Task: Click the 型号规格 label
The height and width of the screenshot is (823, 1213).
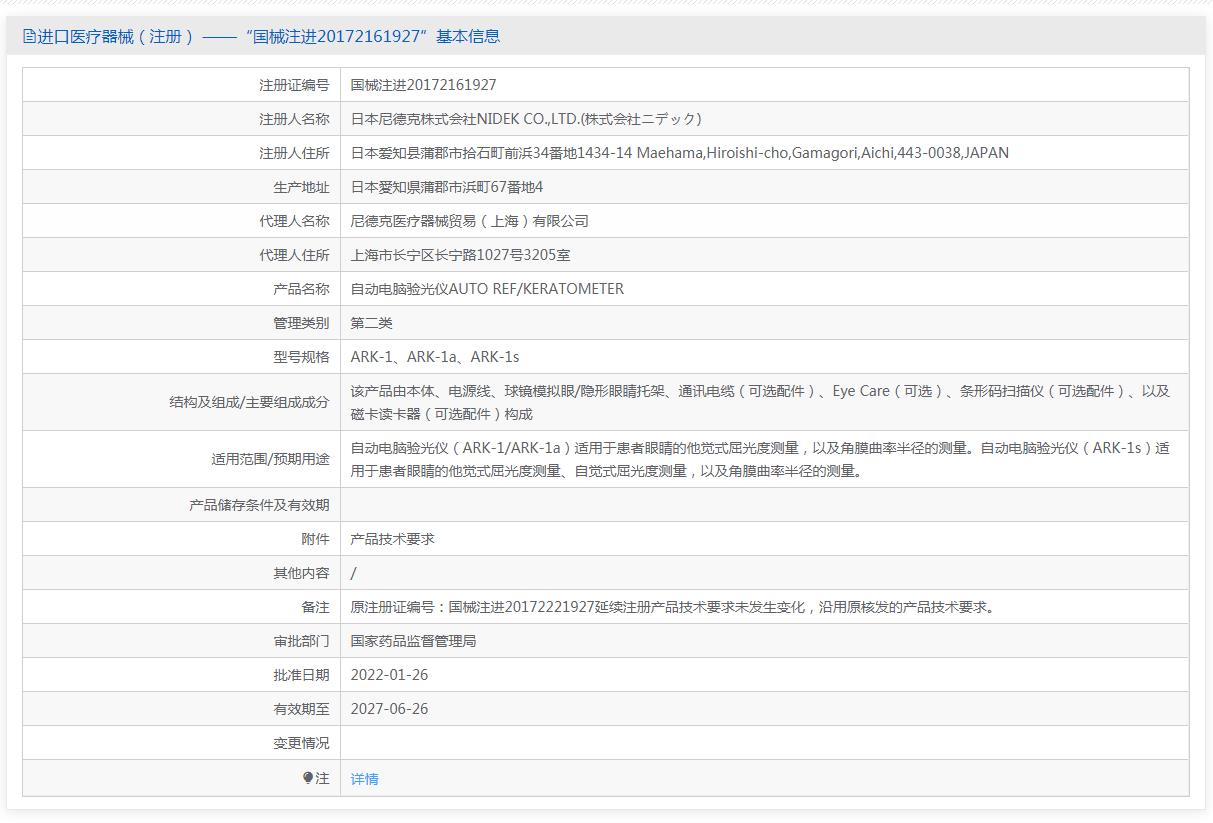Action: (x=301, y=357)
